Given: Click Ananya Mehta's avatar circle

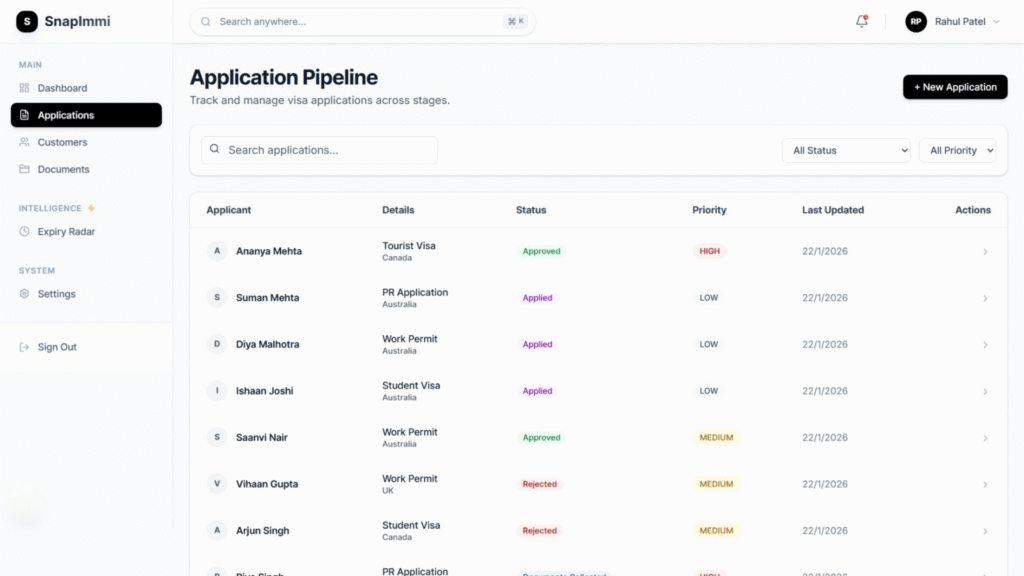Looking at the screenshot, I should pos(217,251).
